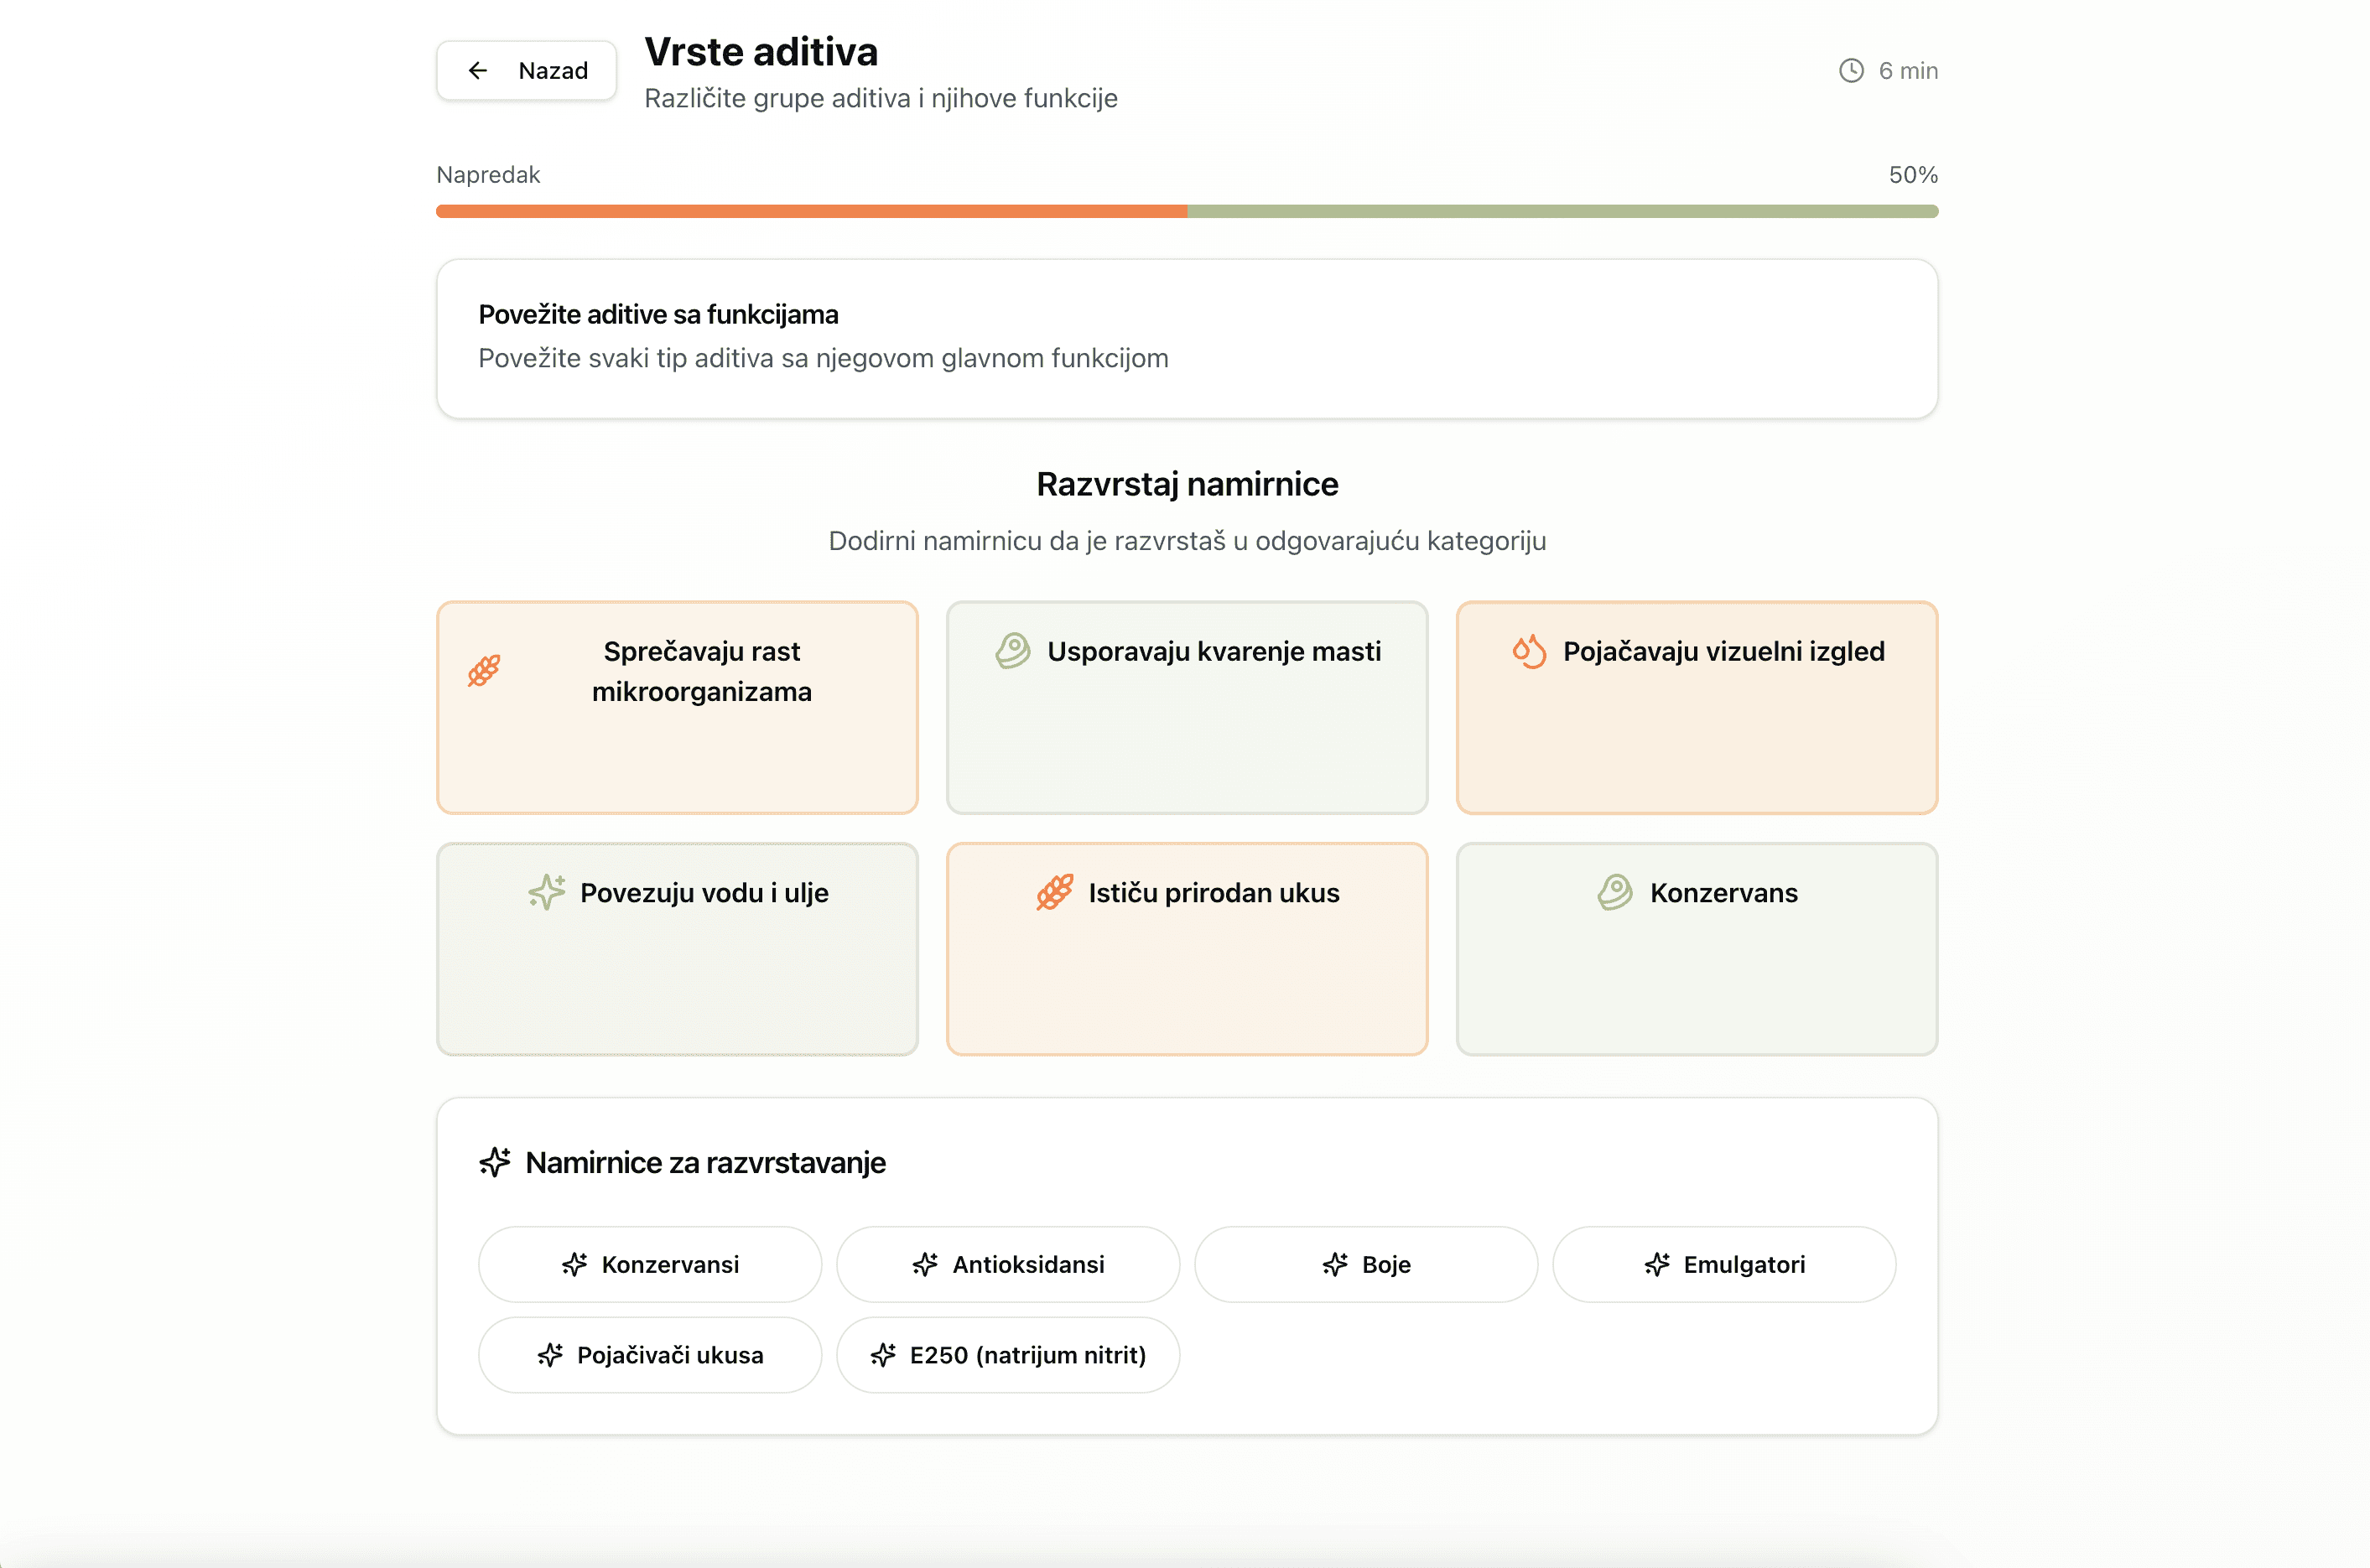The image size is (2370, 1568).
Task: Select the Pojačavaju vizuelni izgled category card
Action: (1696, 707)
